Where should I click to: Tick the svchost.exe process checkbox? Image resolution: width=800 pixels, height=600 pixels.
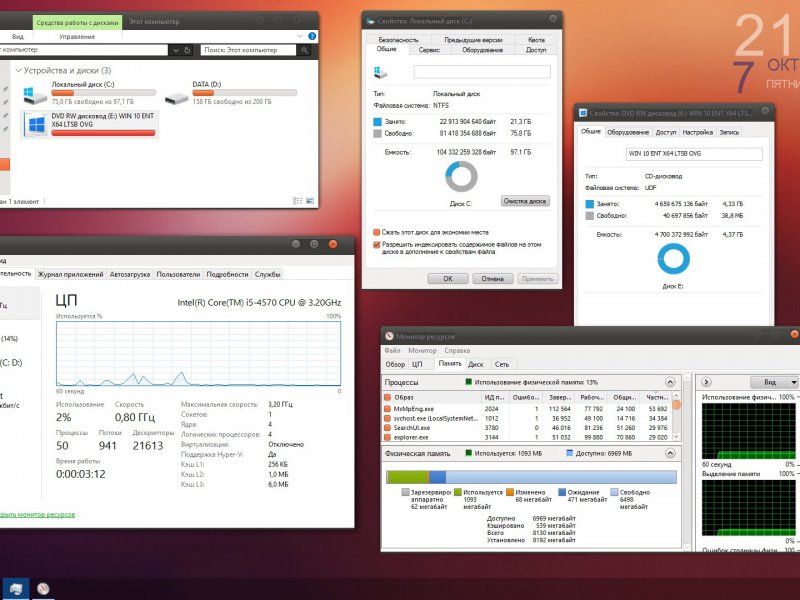tap(387, 418)
